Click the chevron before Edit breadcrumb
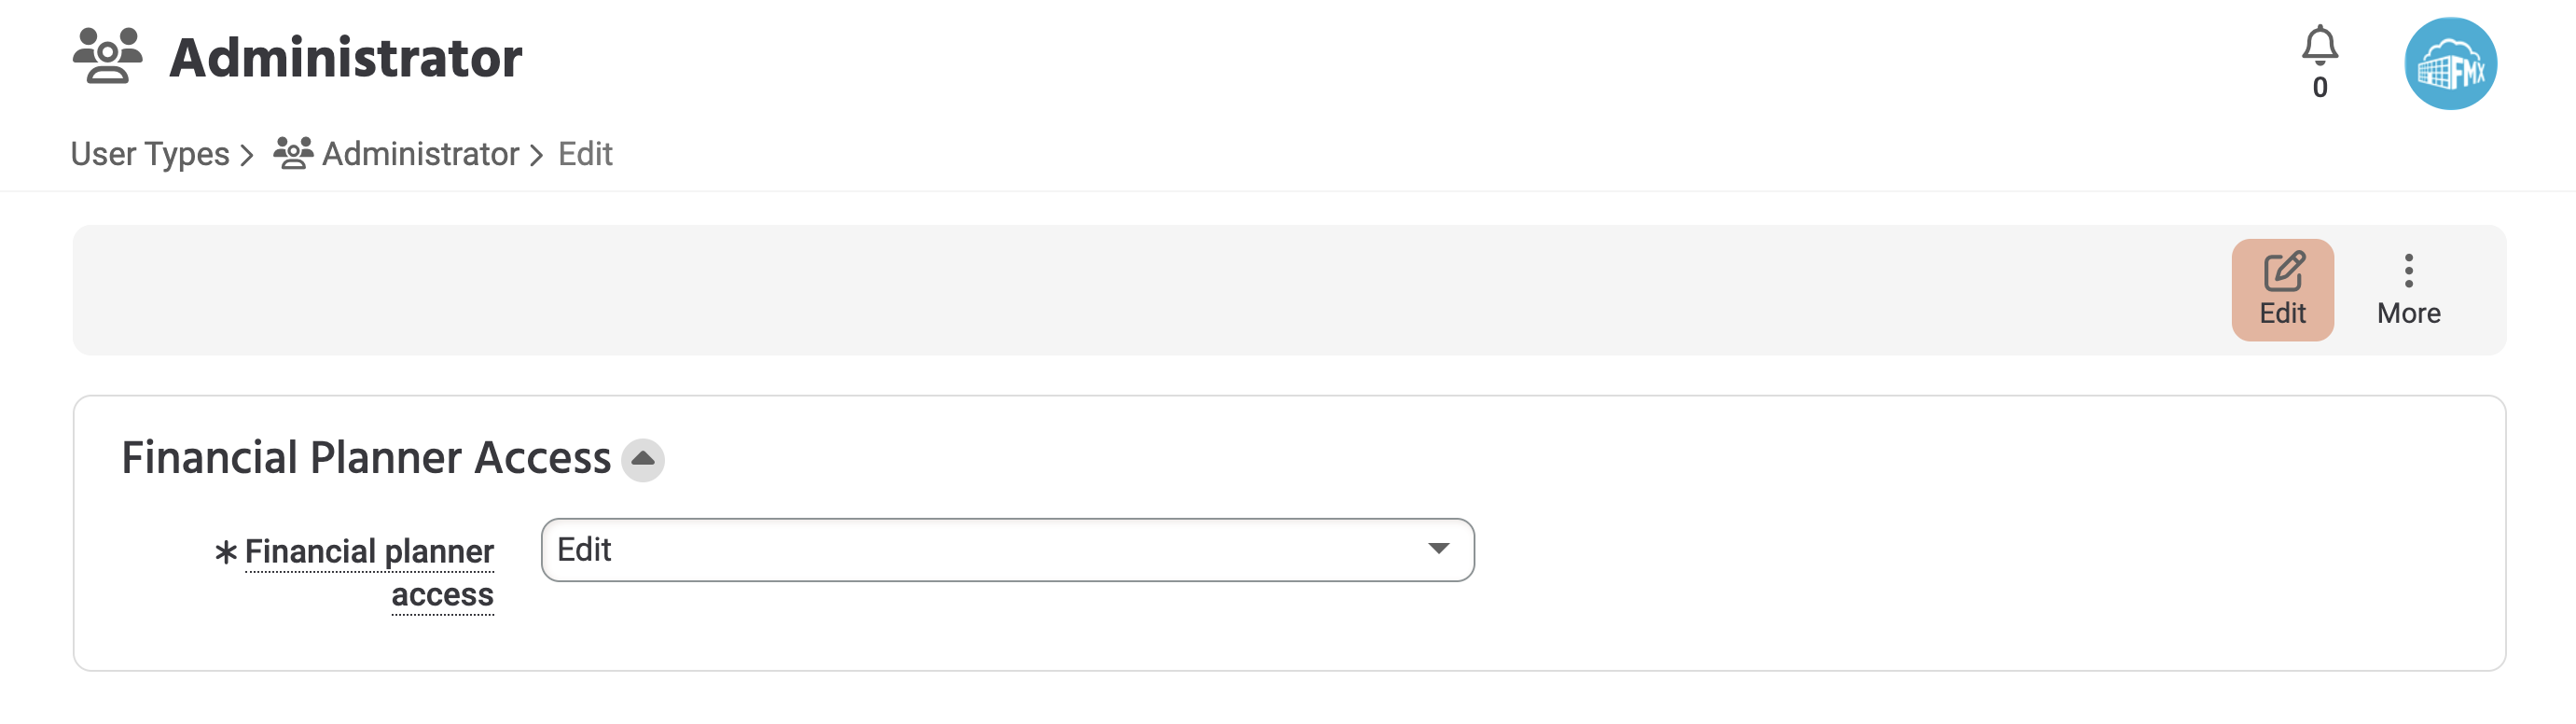 point(536,155)
